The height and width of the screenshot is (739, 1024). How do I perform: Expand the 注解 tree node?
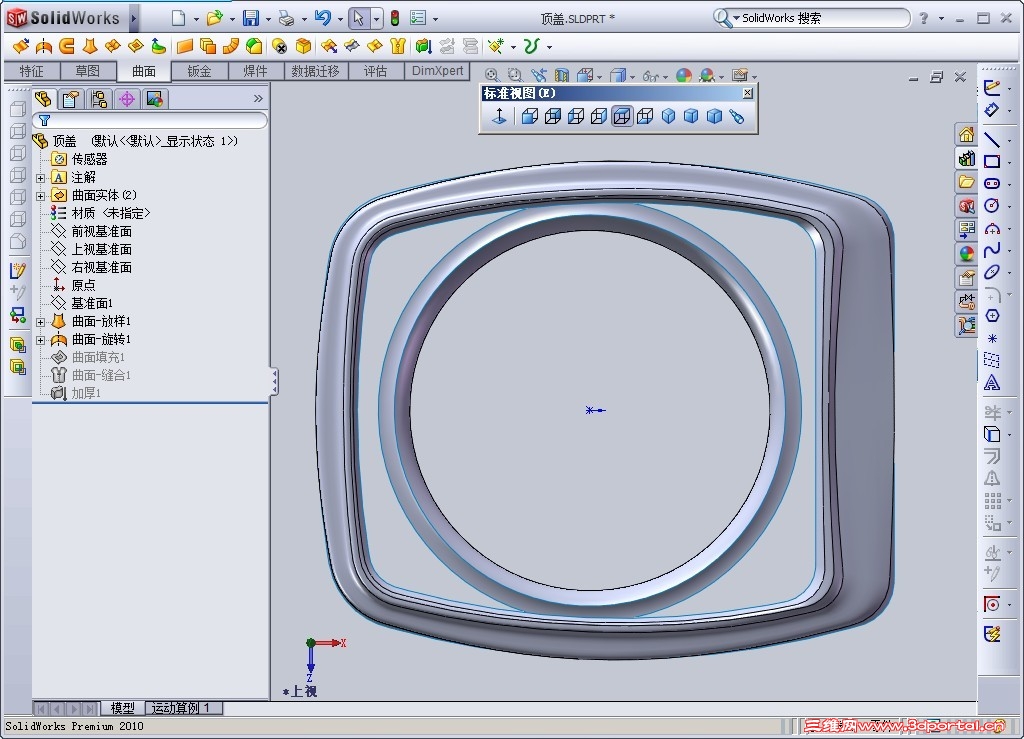(x=40, y=178)
